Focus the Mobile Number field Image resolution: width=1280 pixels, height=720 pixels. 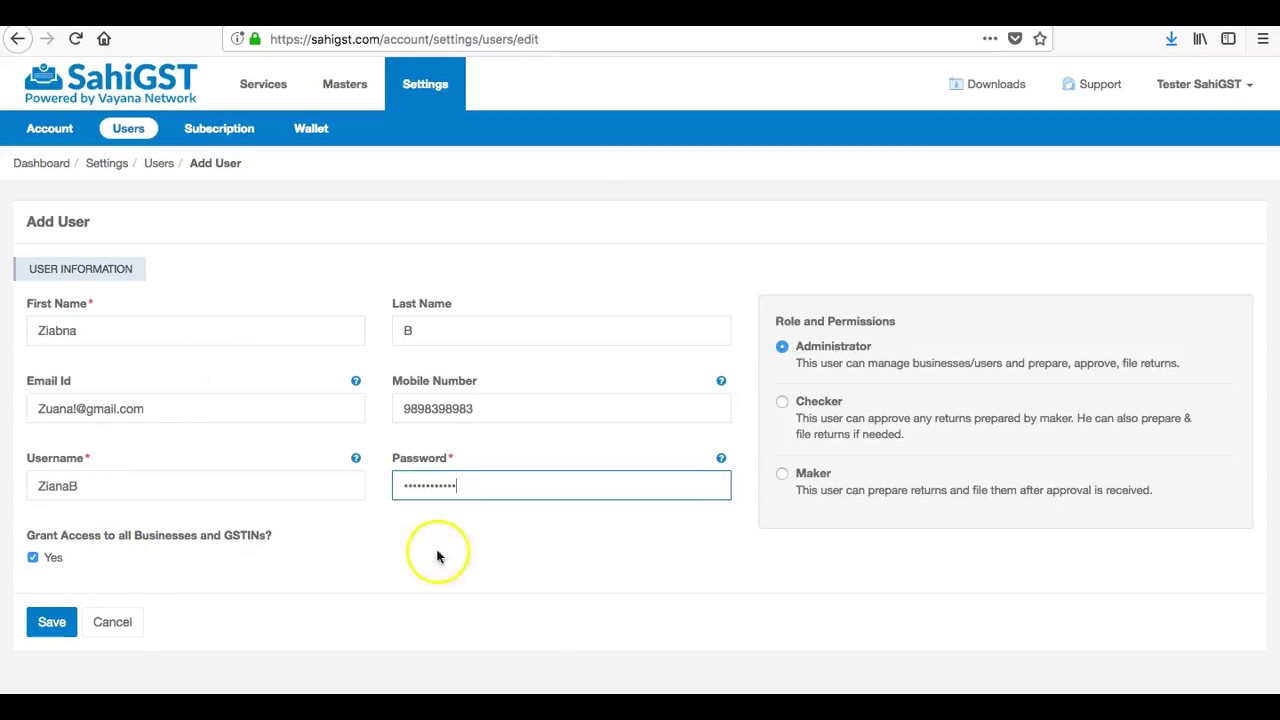[x=561, y=409]
